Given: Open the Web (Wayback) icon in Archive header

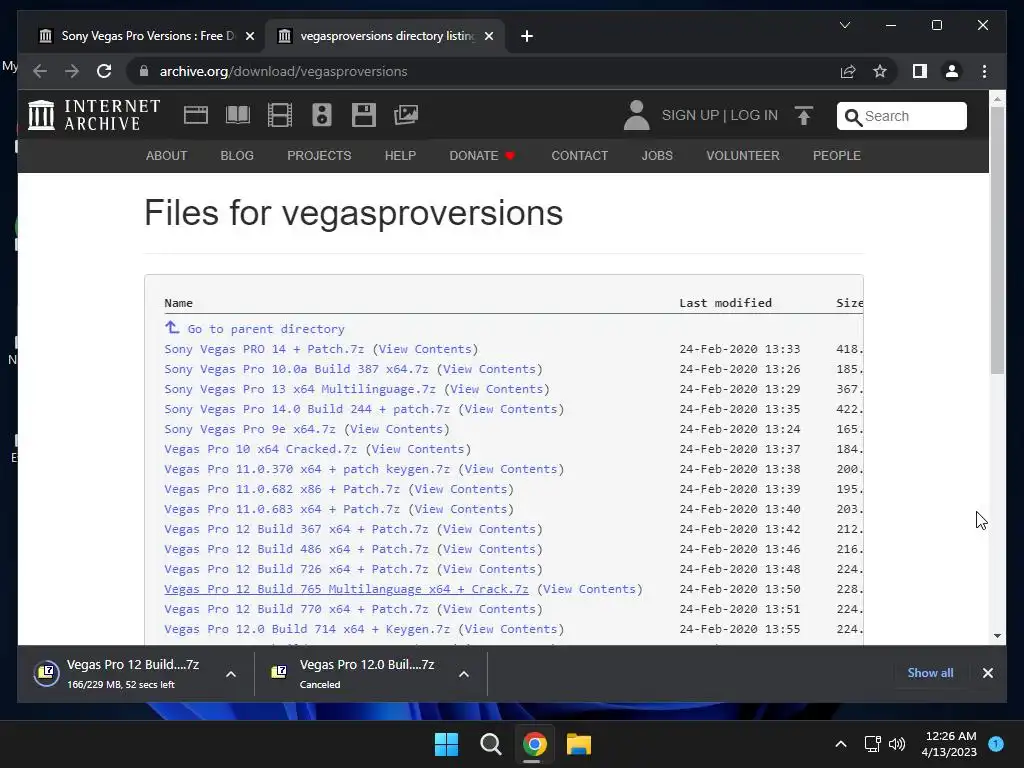Looking at the screenshot, I should [195, 115].
